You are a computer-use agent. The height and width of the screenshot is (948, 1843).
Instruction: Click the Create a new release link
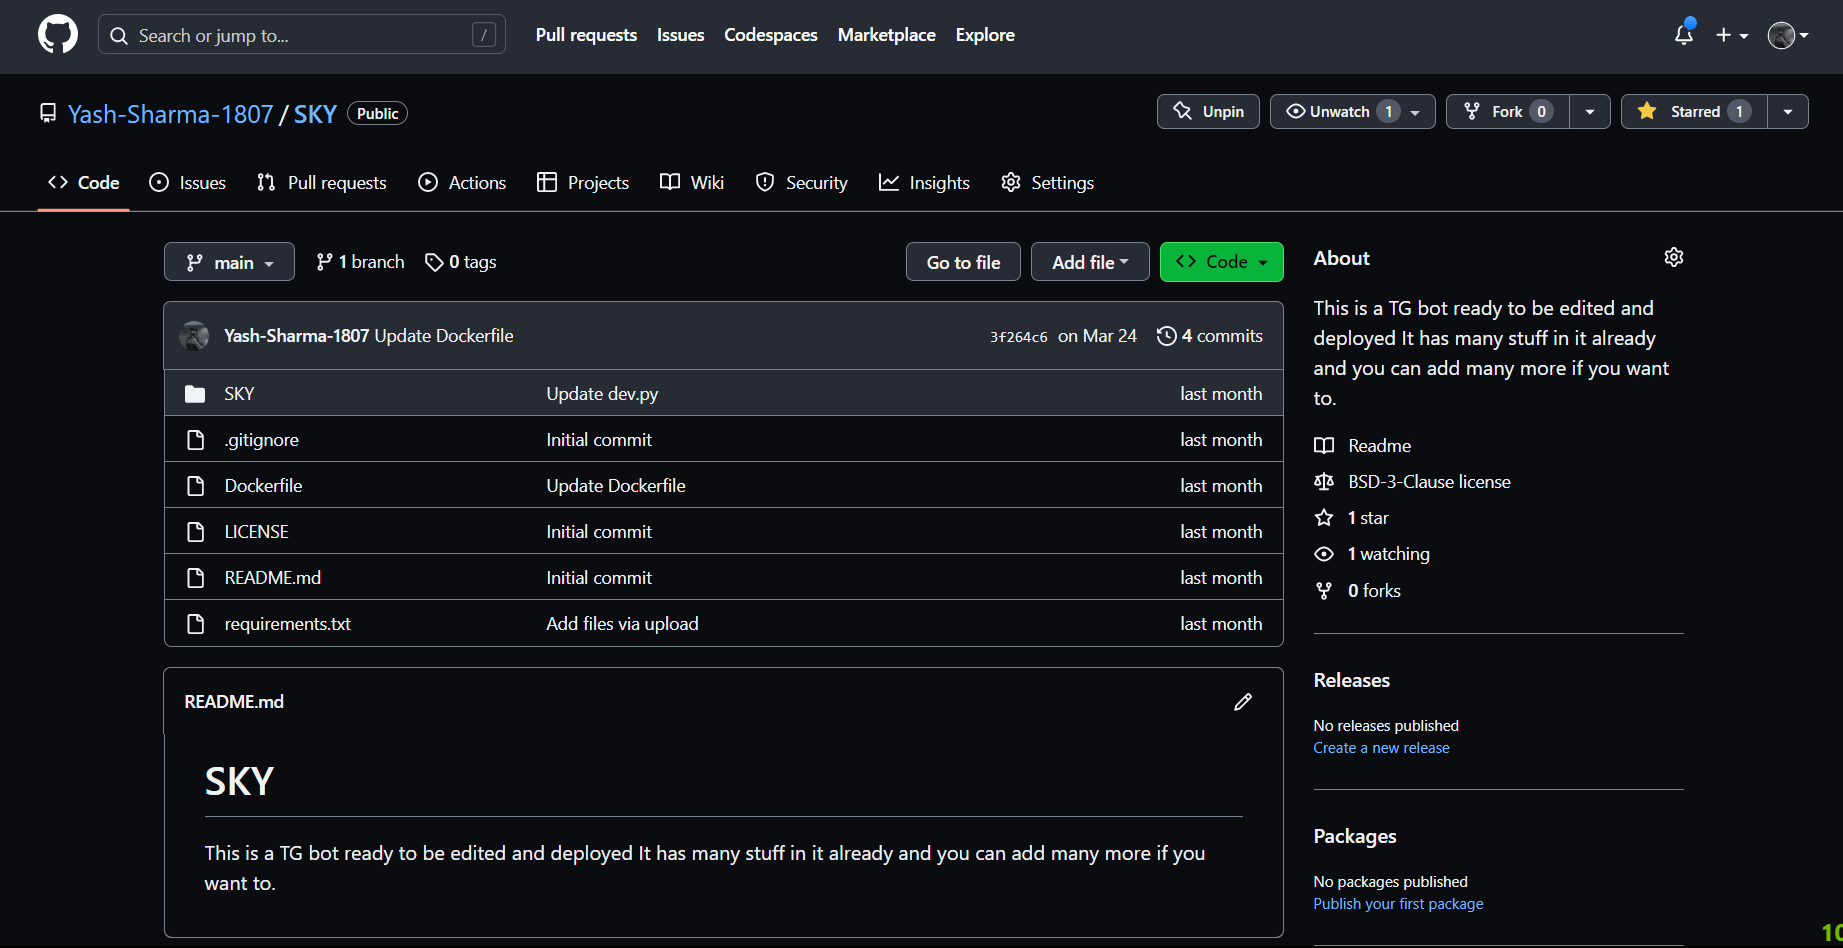coord(1381,748)
